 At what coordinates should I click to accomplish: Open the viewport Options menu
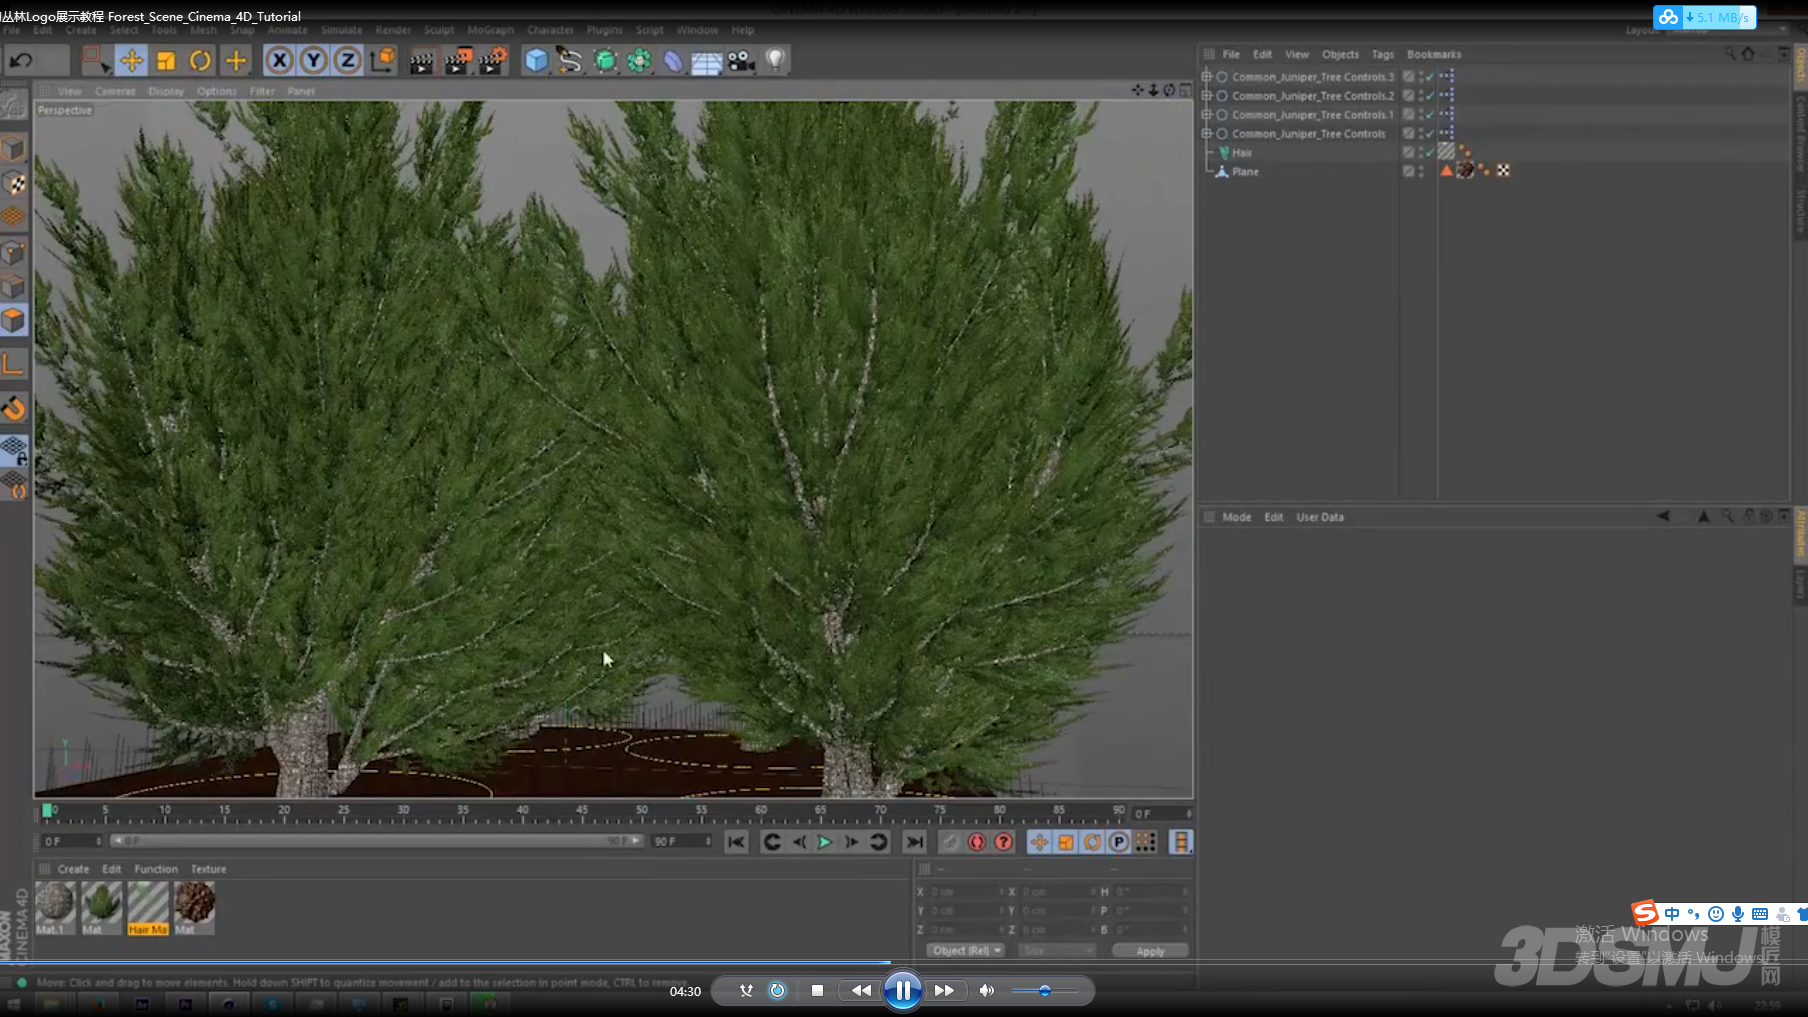217,91
